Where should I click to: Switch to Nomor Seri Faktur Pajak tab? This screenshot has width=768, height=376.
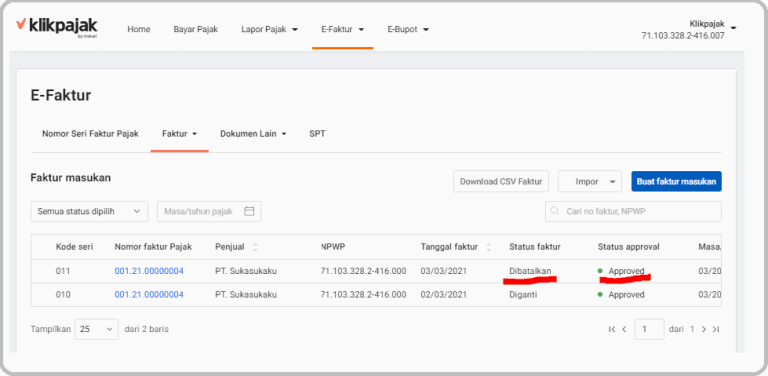(x=90, y=134)
